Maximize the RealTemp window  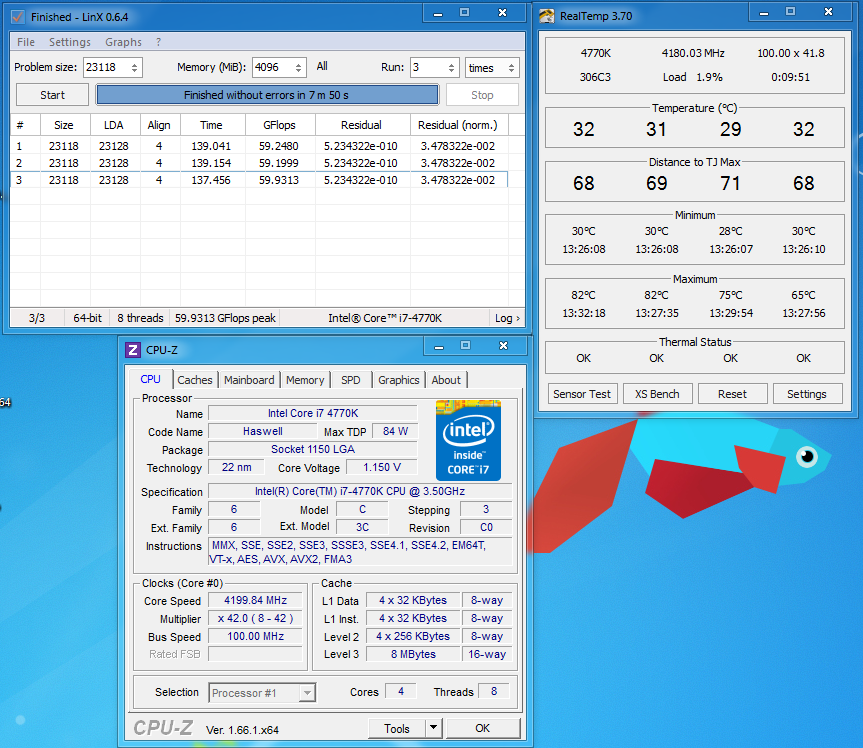click(790, 12)
